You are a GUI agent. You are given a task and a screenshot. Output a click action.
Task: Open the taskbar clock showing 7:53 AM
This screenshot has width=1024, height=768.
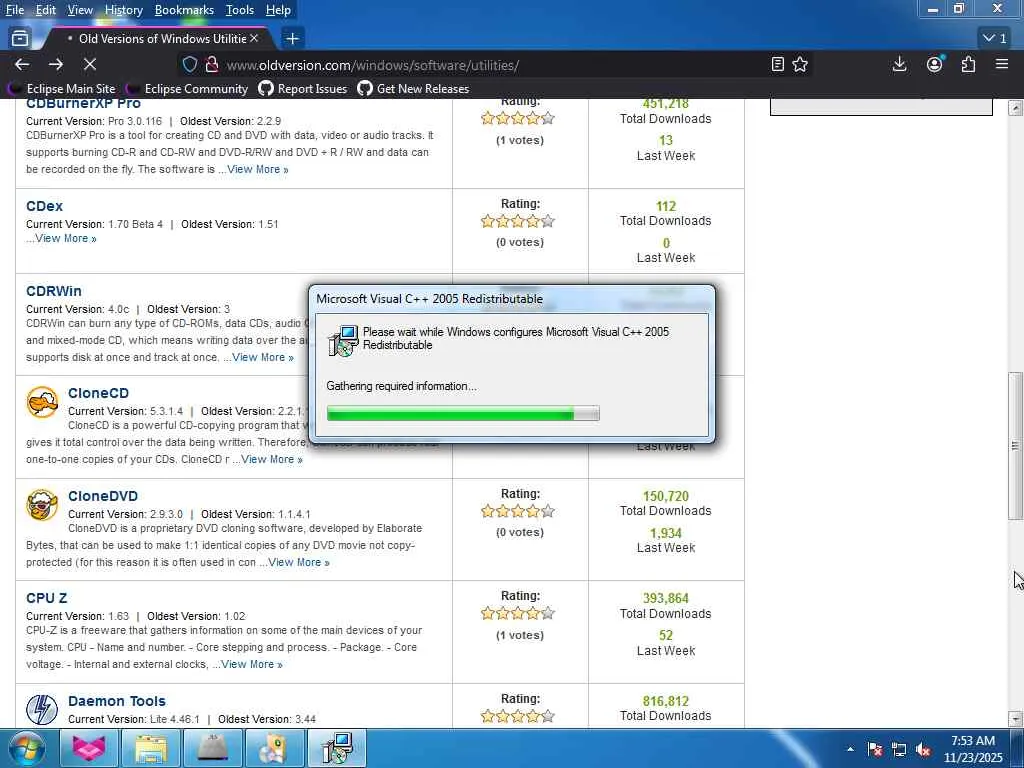point(973,749)
